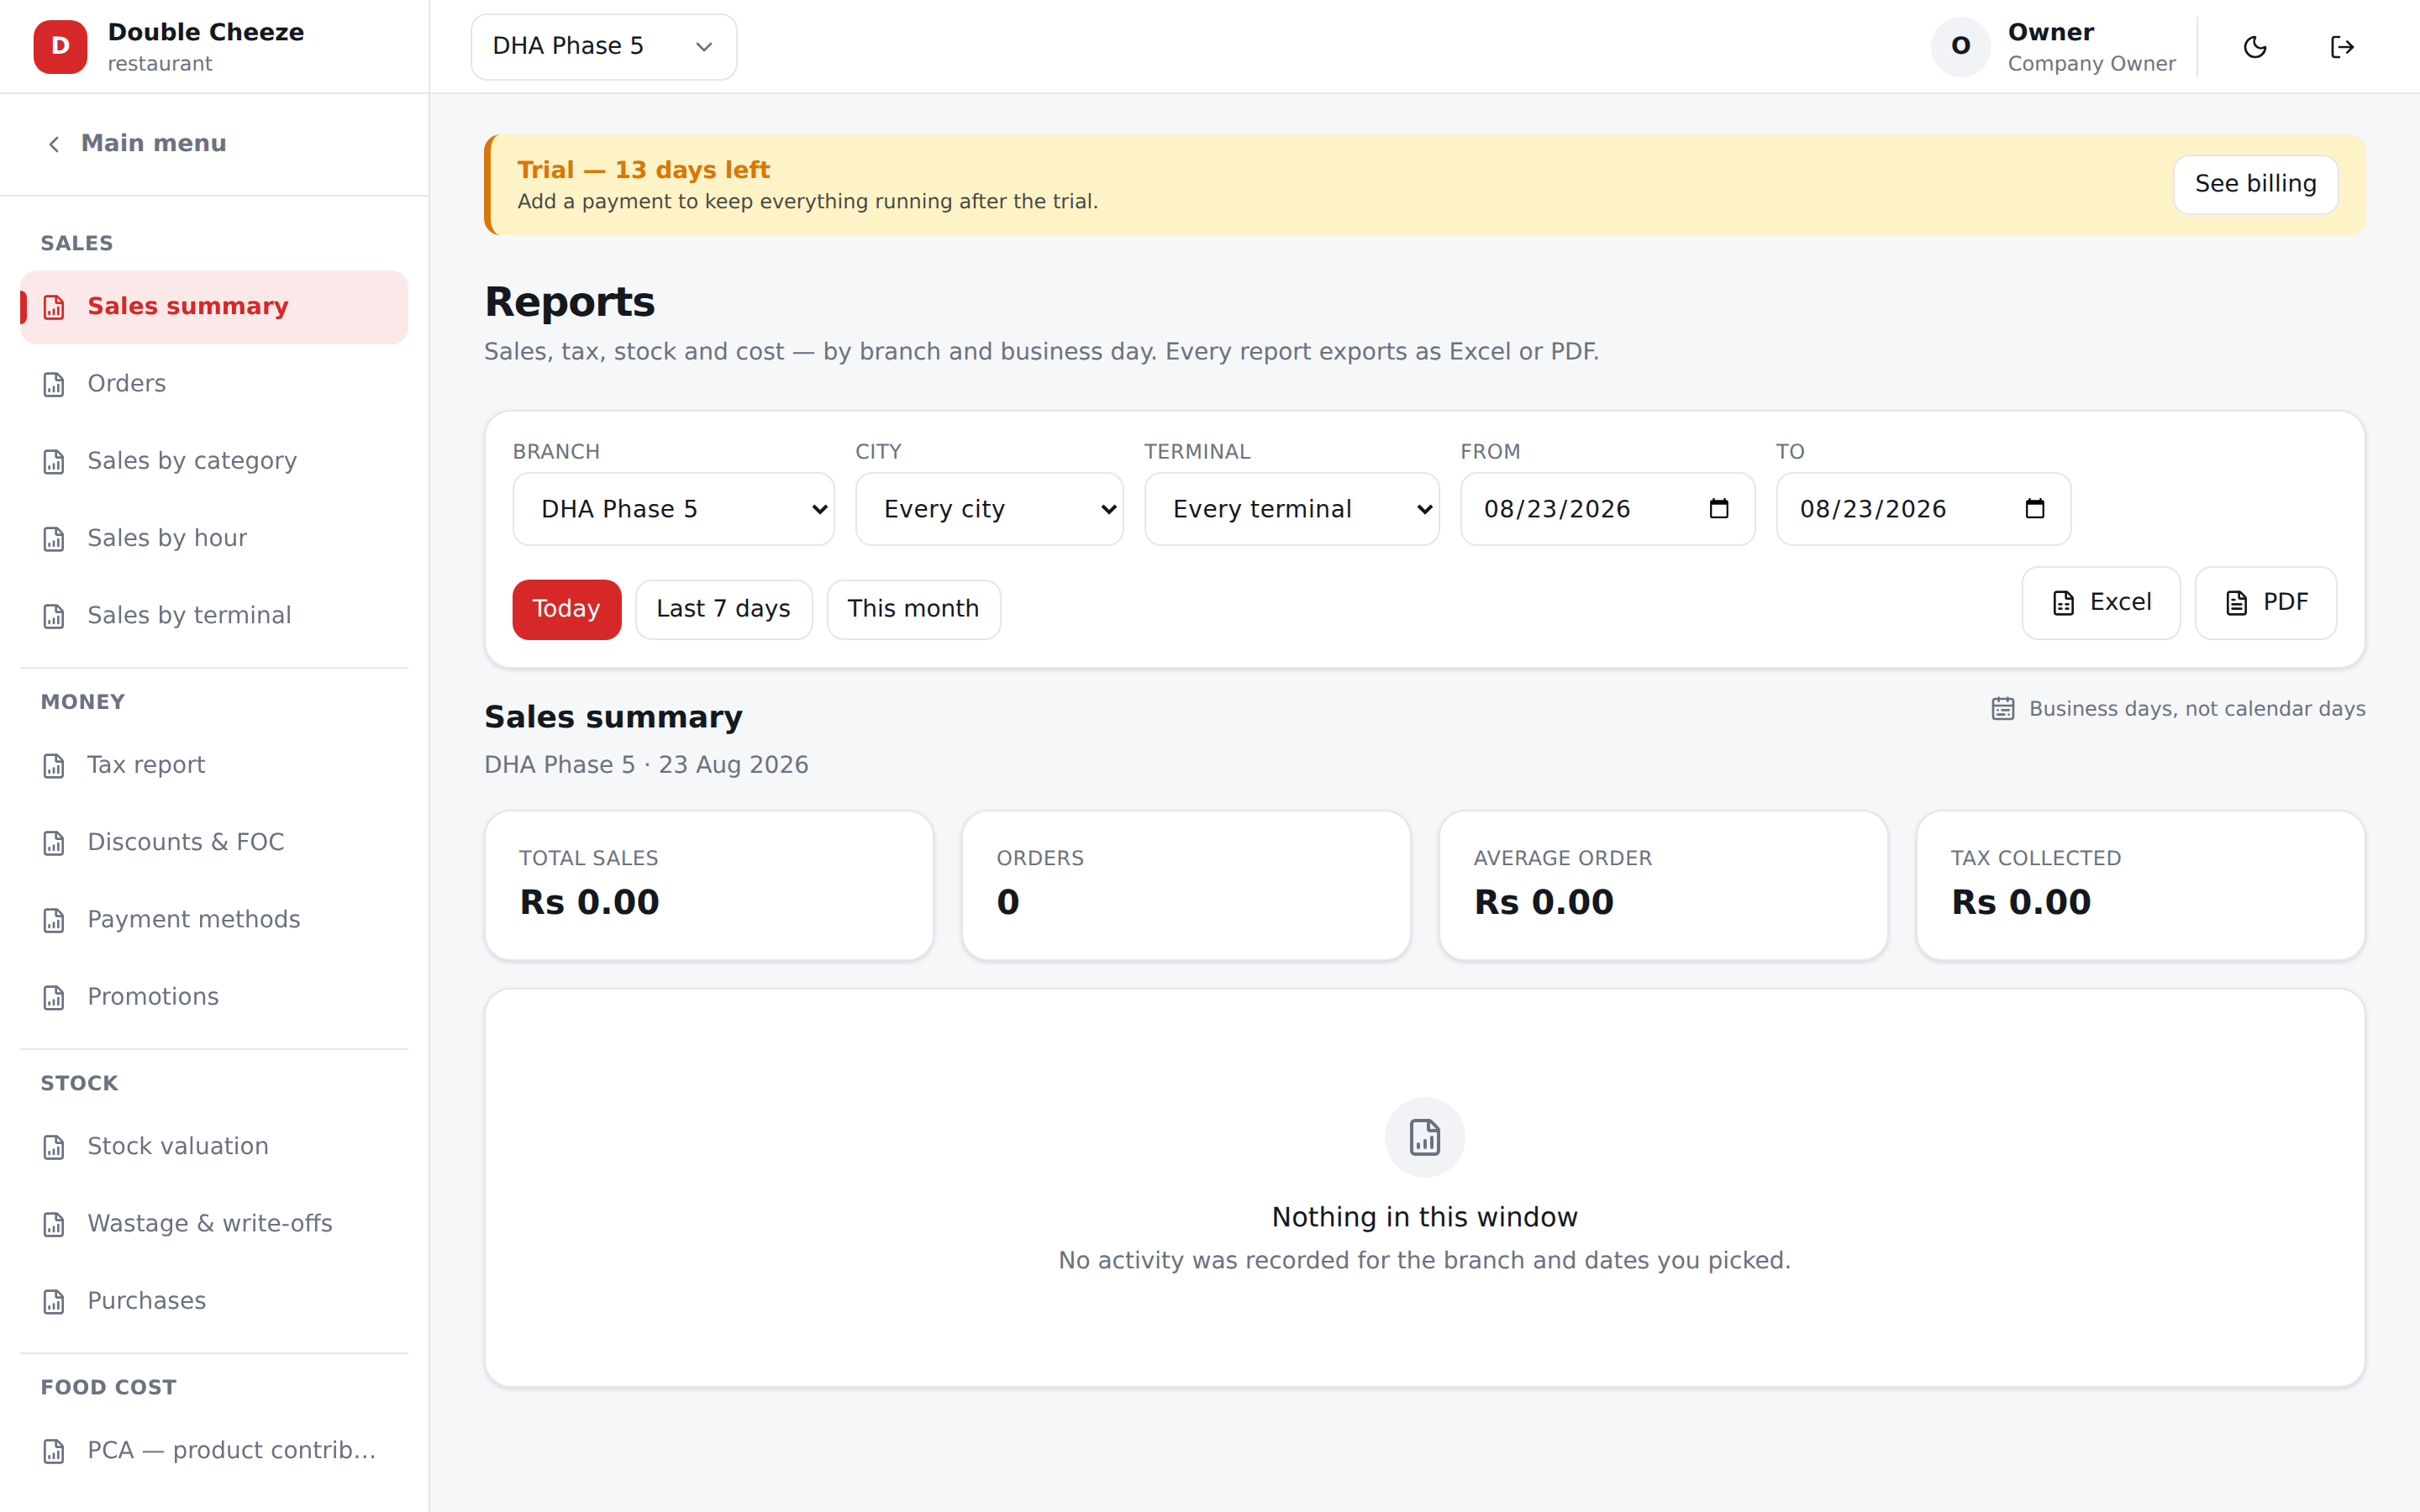2420x1512 pixels.
Task: Click the PCA product contribution icon
Action: coord(54,1451)
